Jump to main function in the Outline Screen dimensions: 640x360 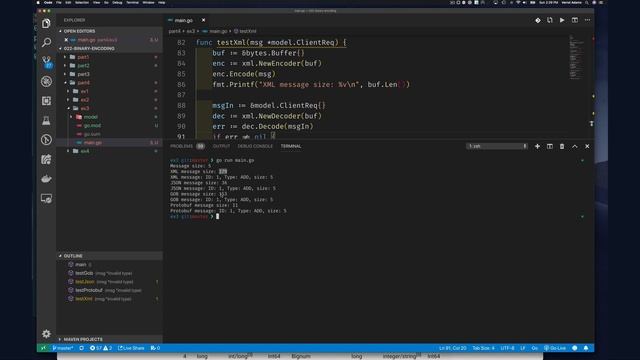tap(81, 264)
